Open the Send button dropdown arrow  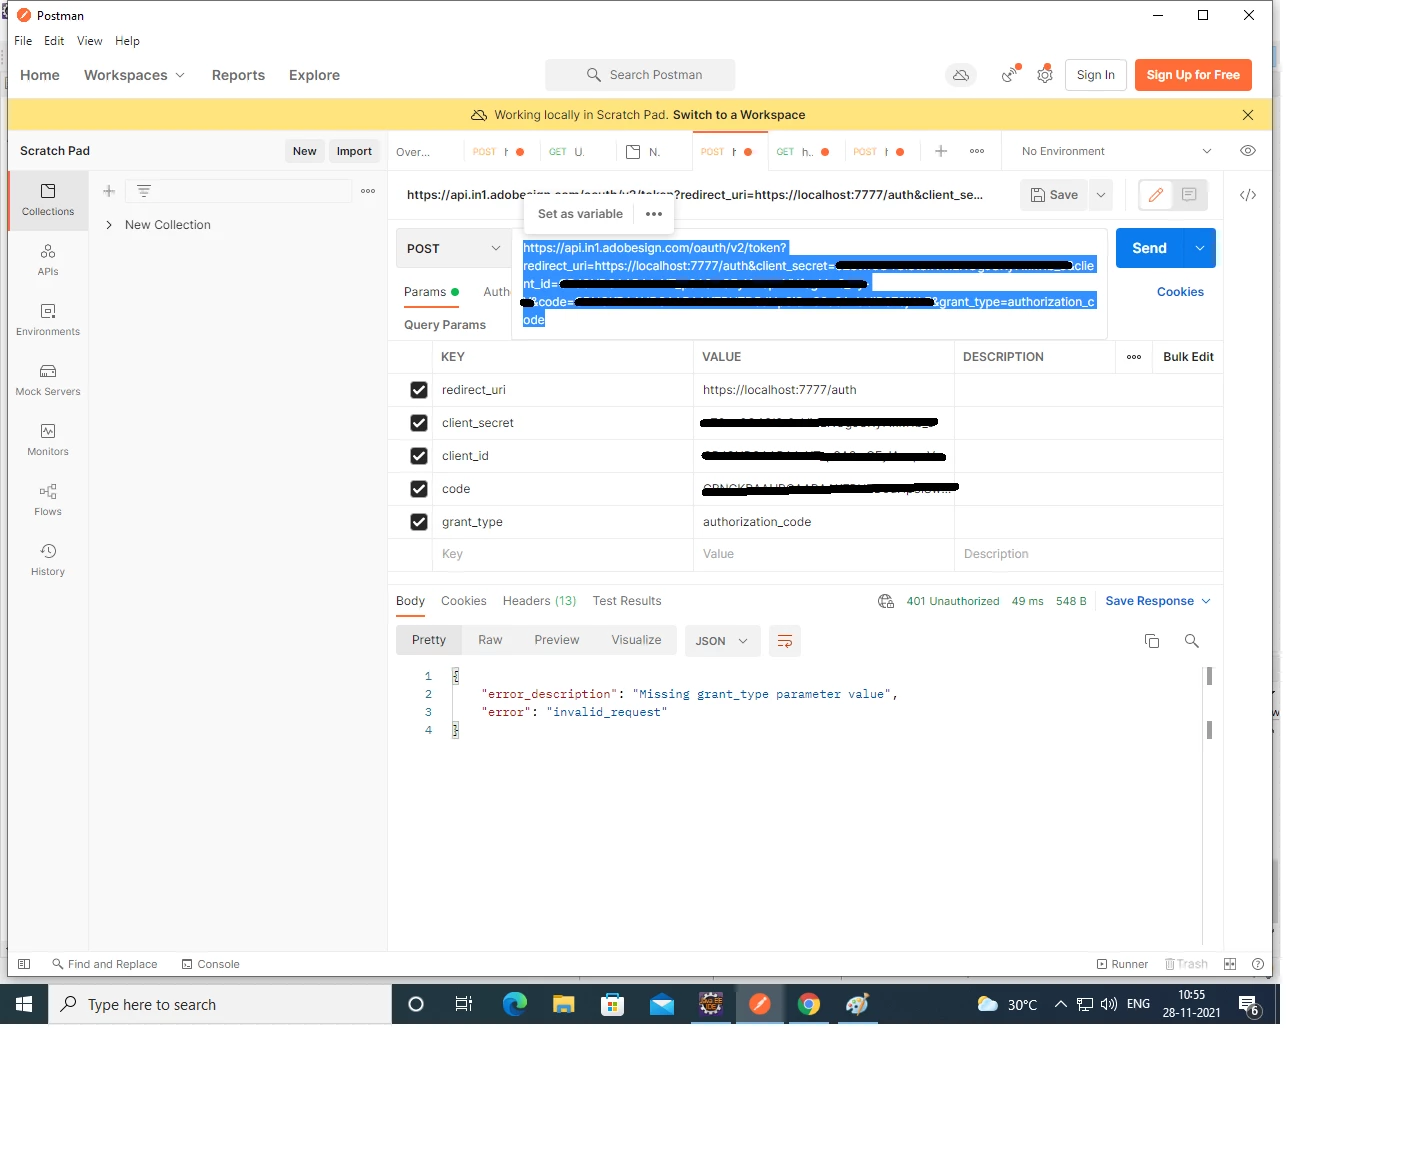coord(1199,249)
